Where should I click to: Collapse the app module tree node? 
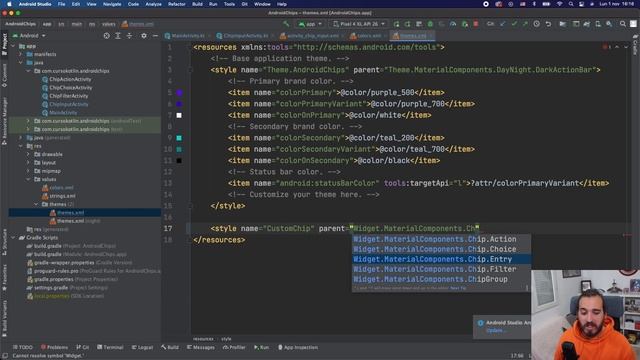(x=13, y=46)
